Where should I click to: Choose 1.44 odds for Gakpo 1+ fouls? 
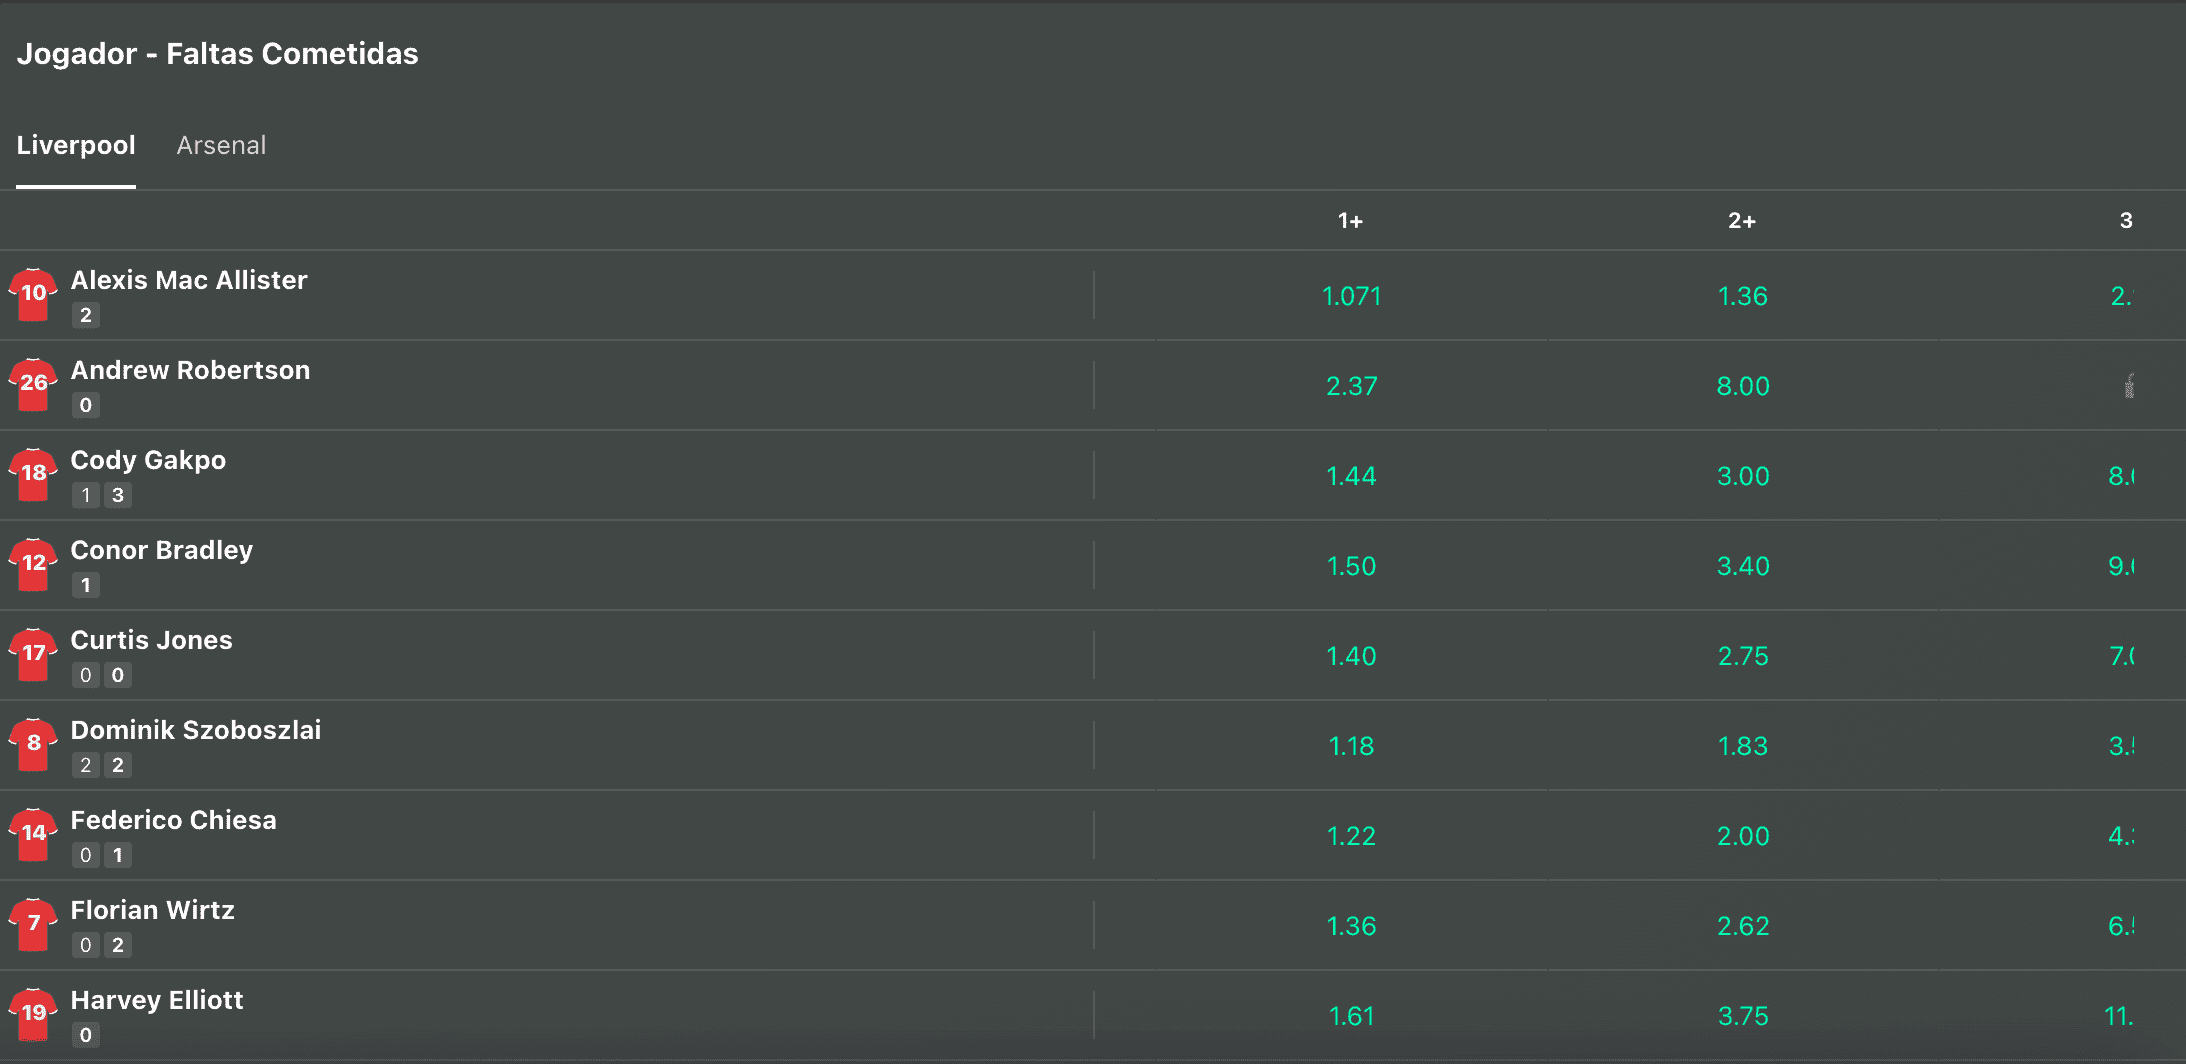pyautogui.click(x=1351, y=476)
